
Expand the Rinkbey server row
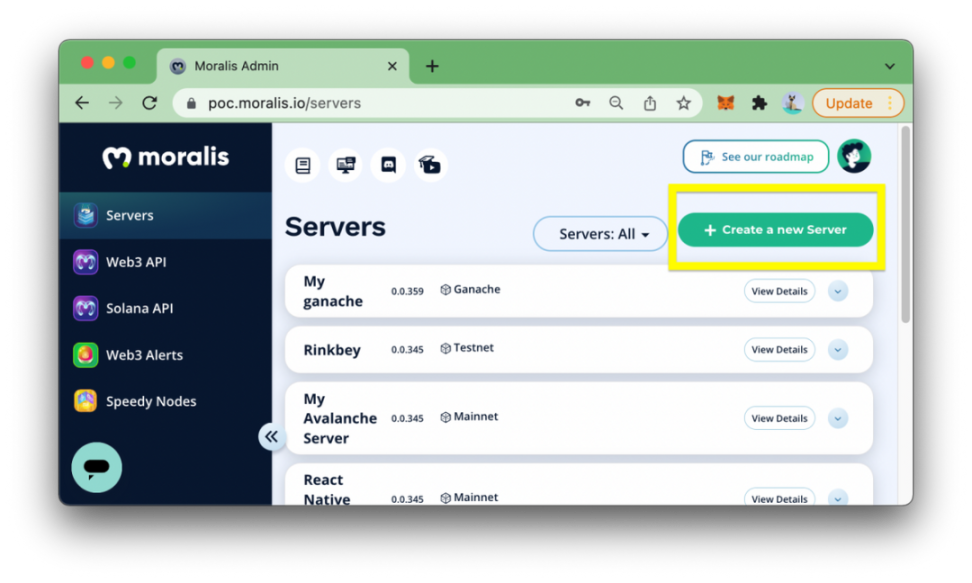pyautogui.click(x=838, y=350)
